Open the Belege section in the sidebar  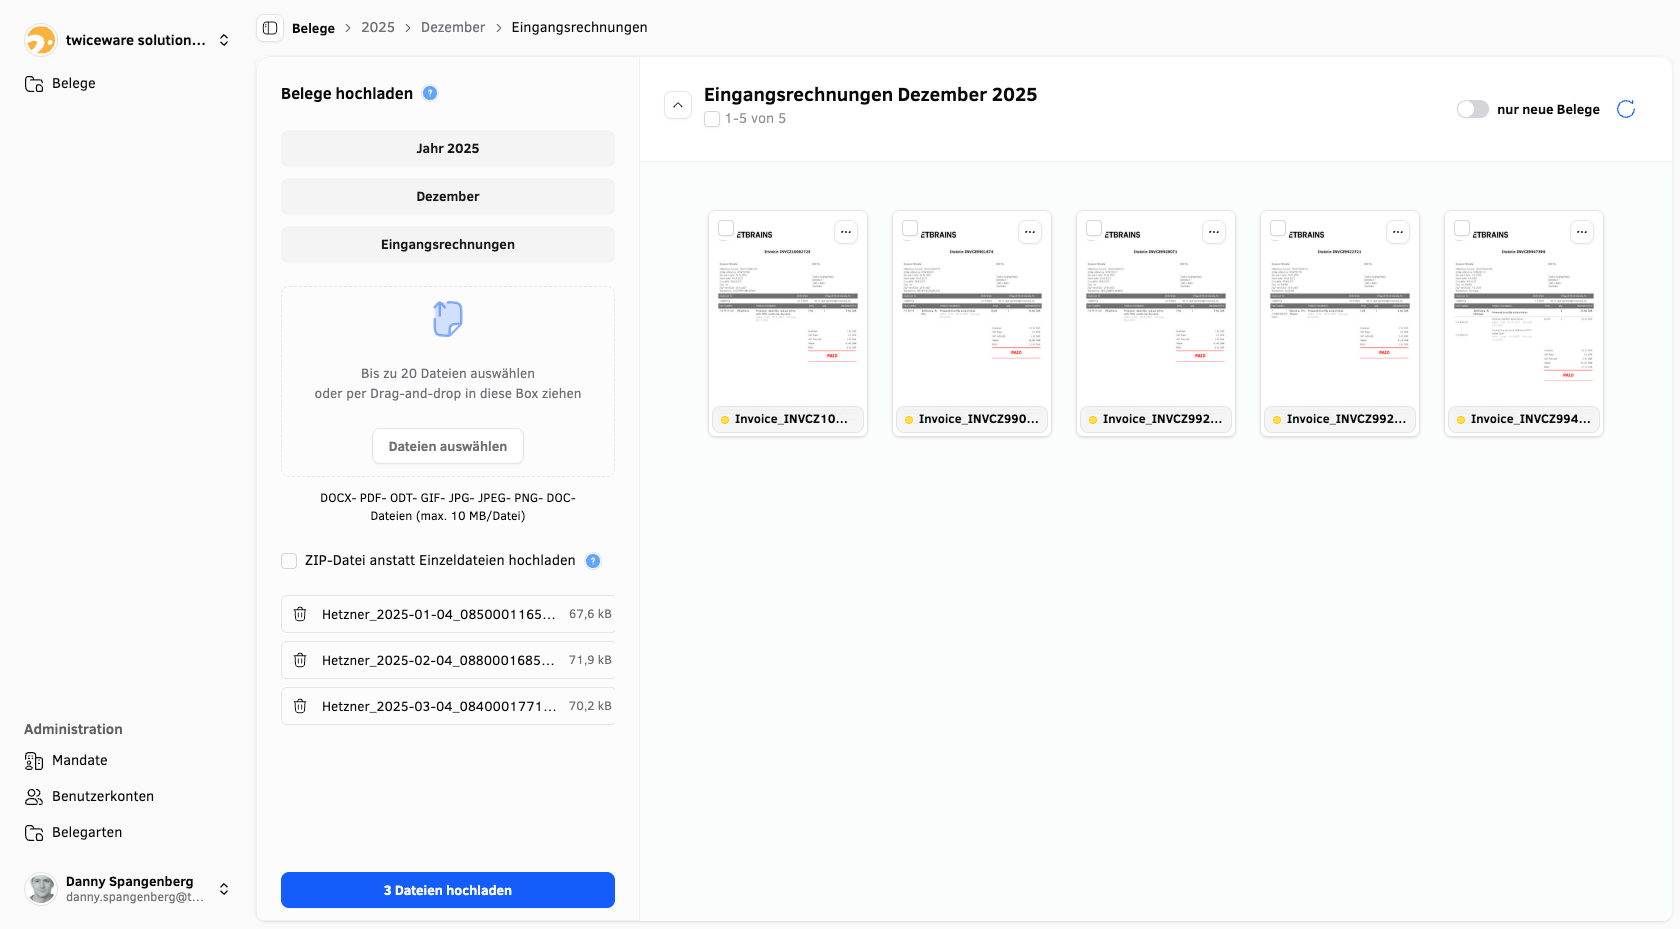tap(74, 83)
